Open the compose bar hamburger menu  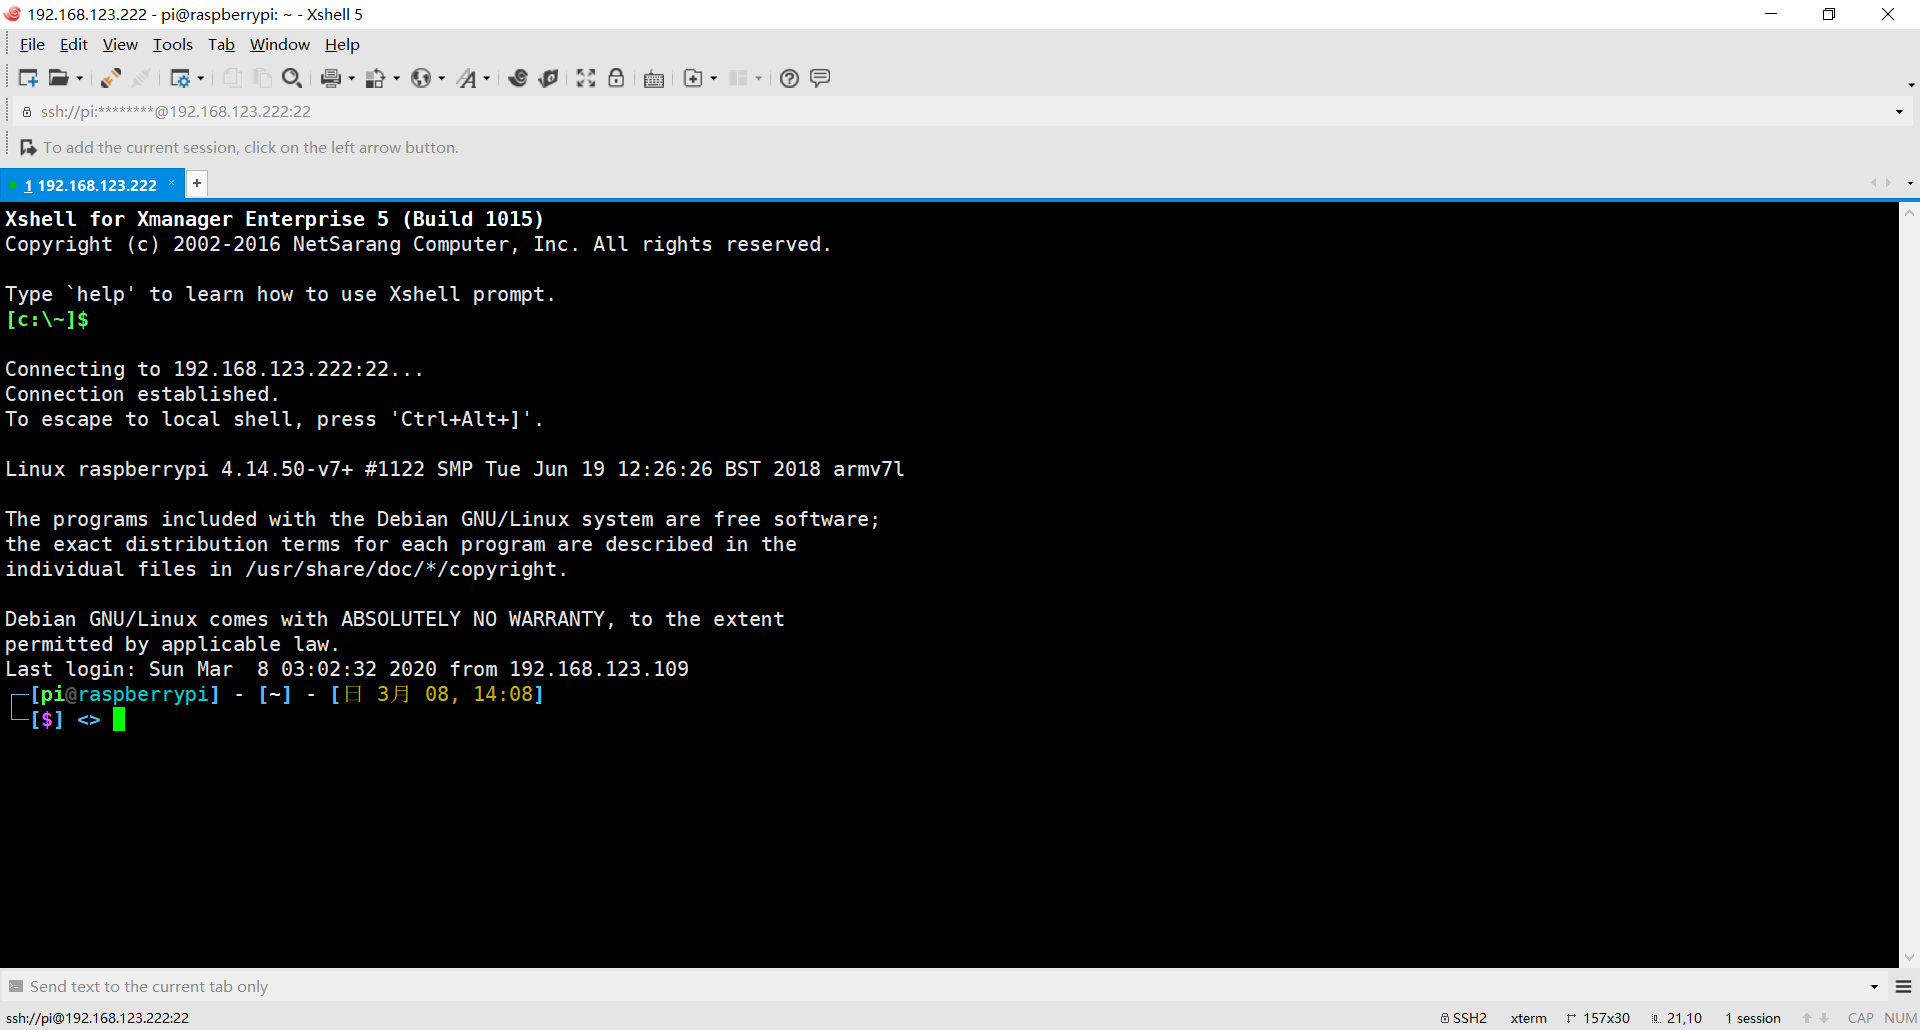[x=1903, y=986]
